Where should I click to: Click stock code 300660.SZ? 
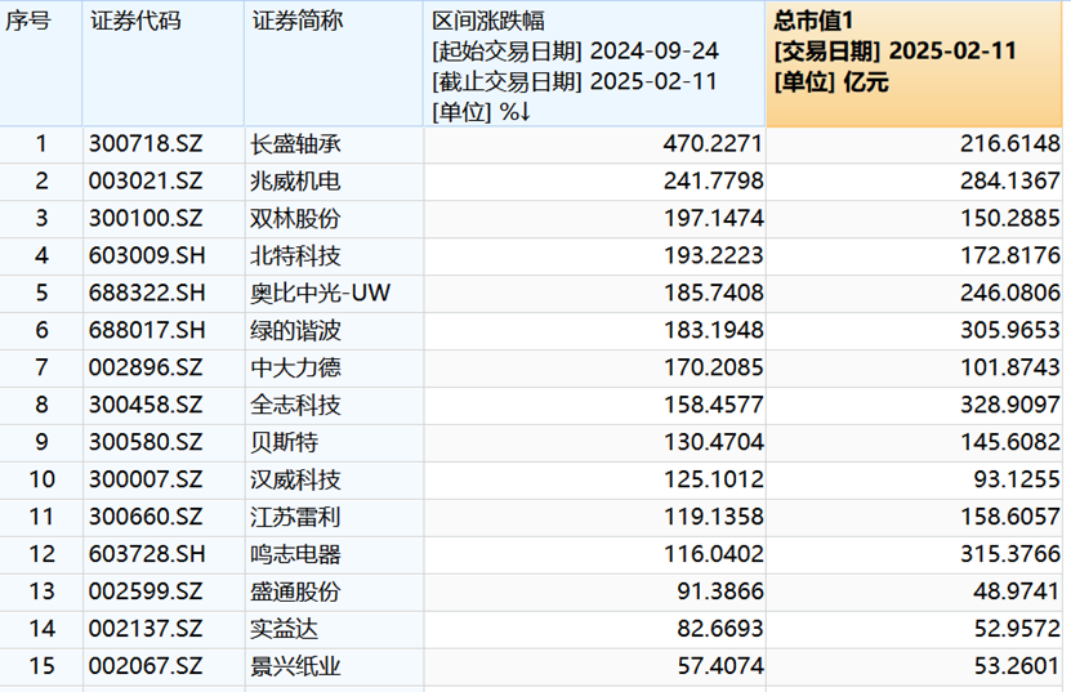(146, 517)
